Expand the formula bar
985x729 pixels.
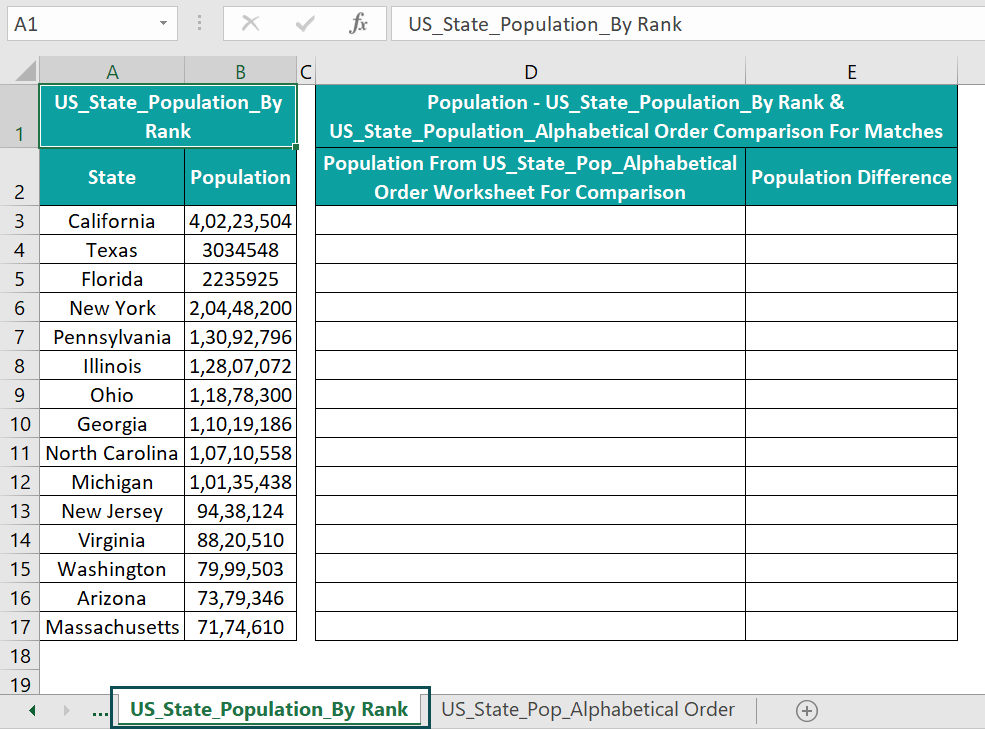(x=975, y=23)
